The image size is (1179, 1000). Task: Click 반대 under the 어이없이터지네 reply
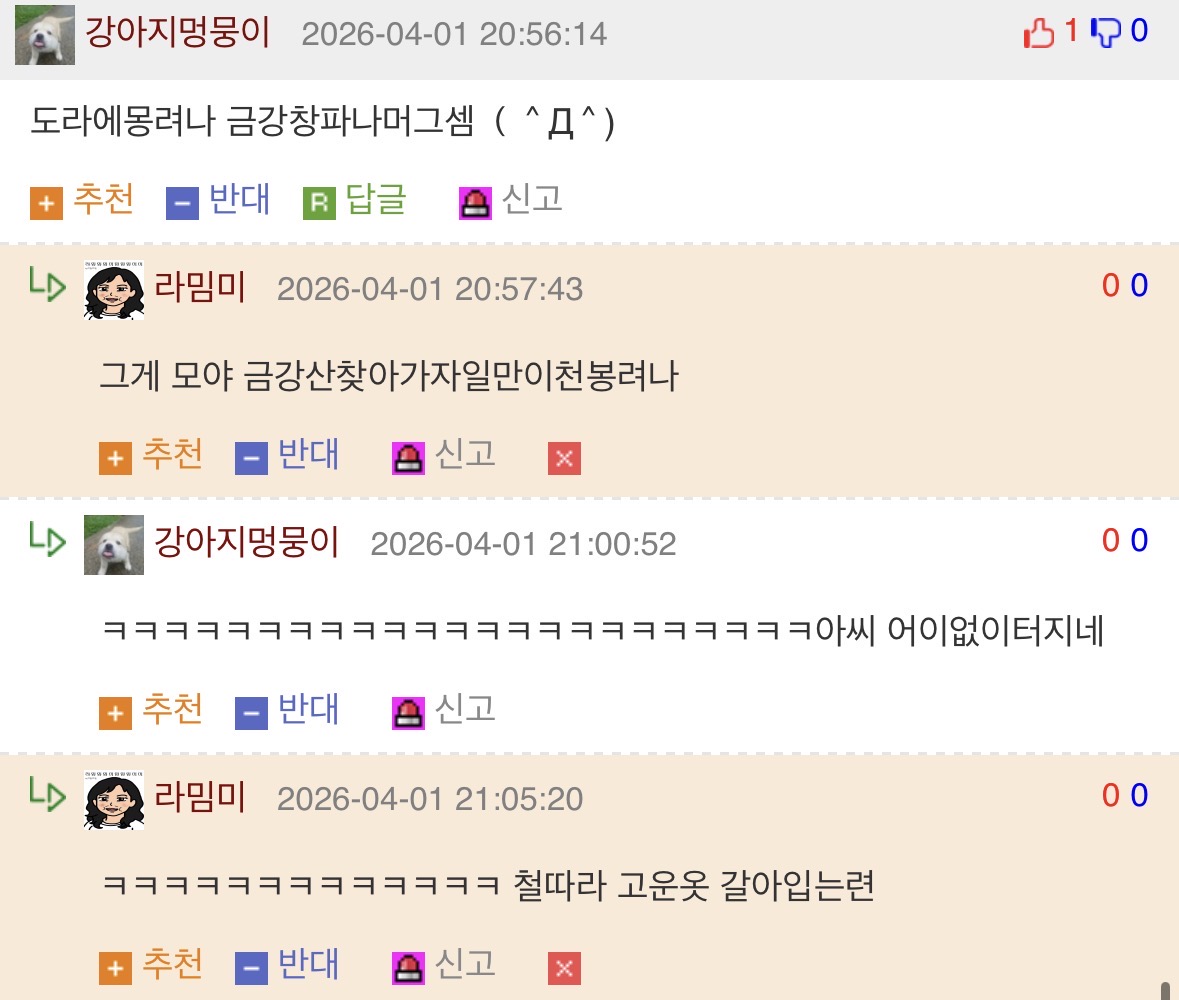pyautogui.click(x=287, y=710)
